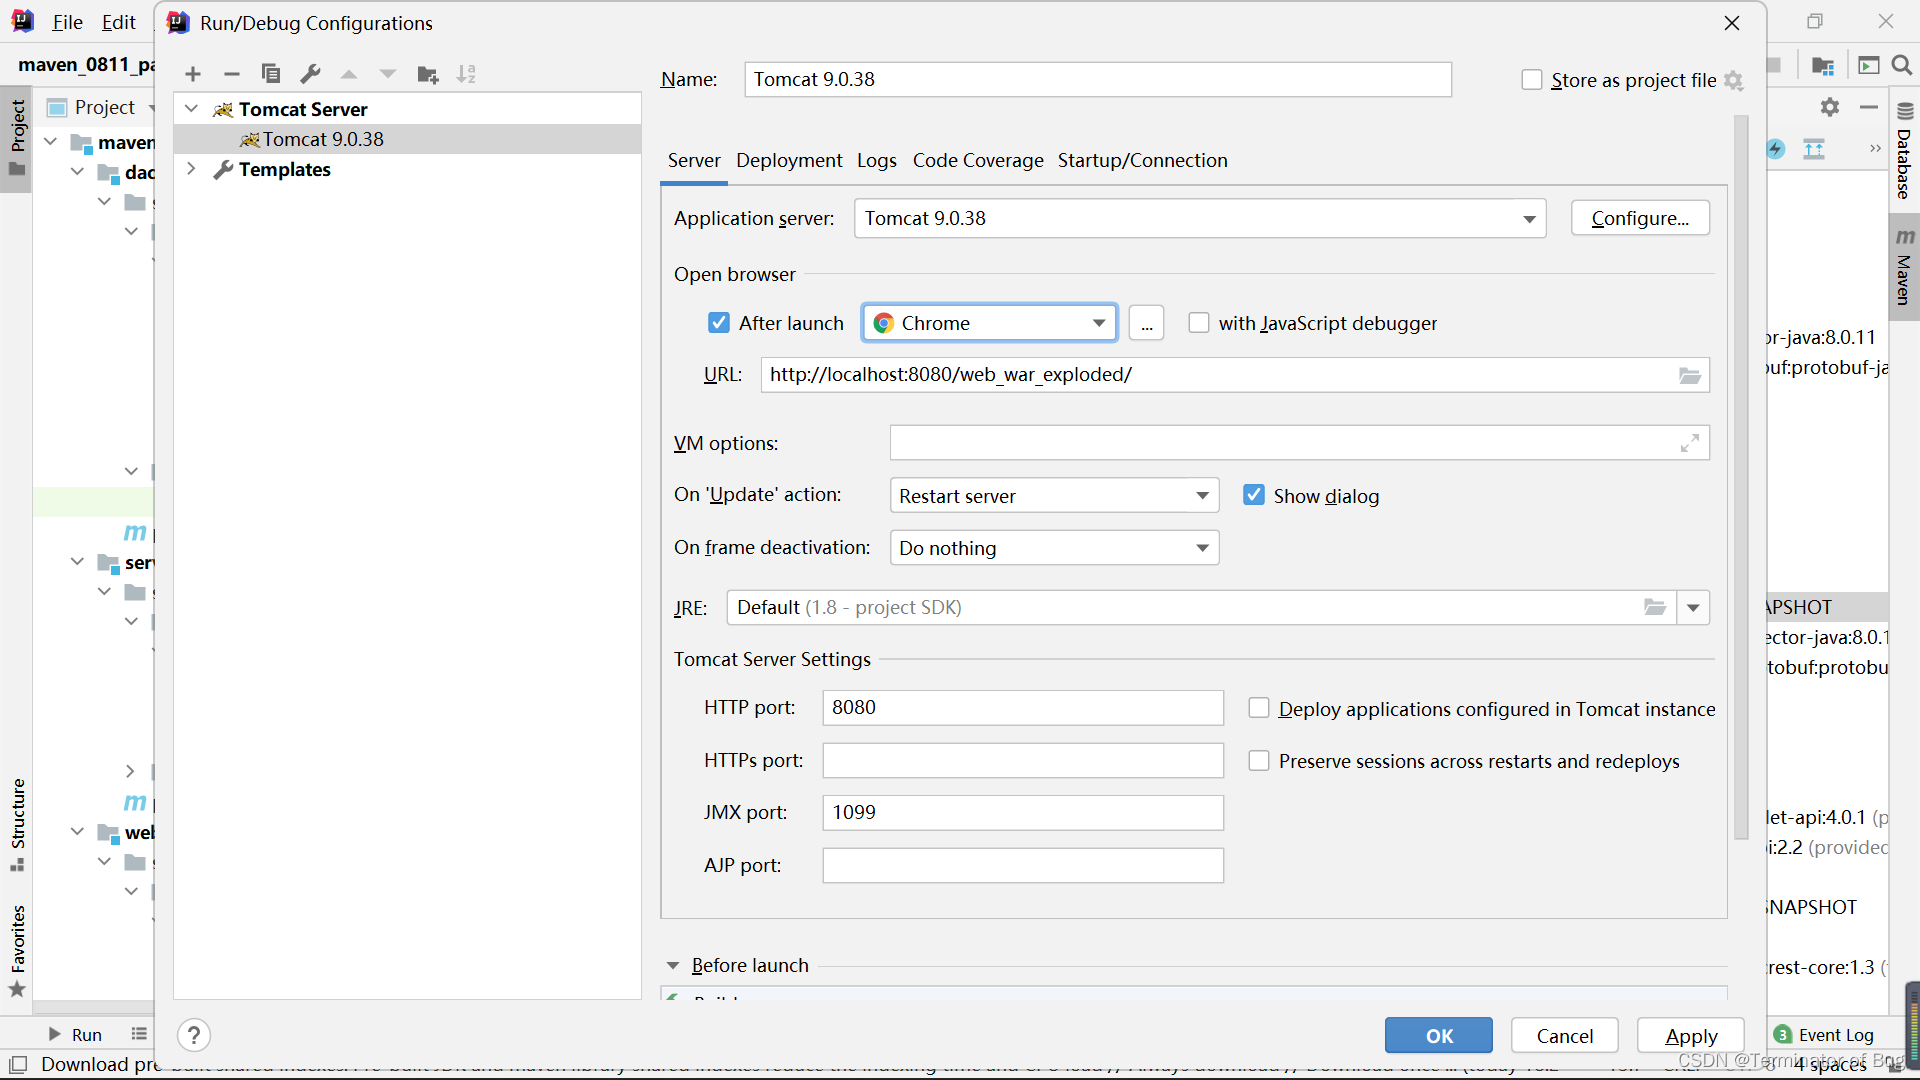
Task: Move configuration up arrow
Action: pos(349,74)
